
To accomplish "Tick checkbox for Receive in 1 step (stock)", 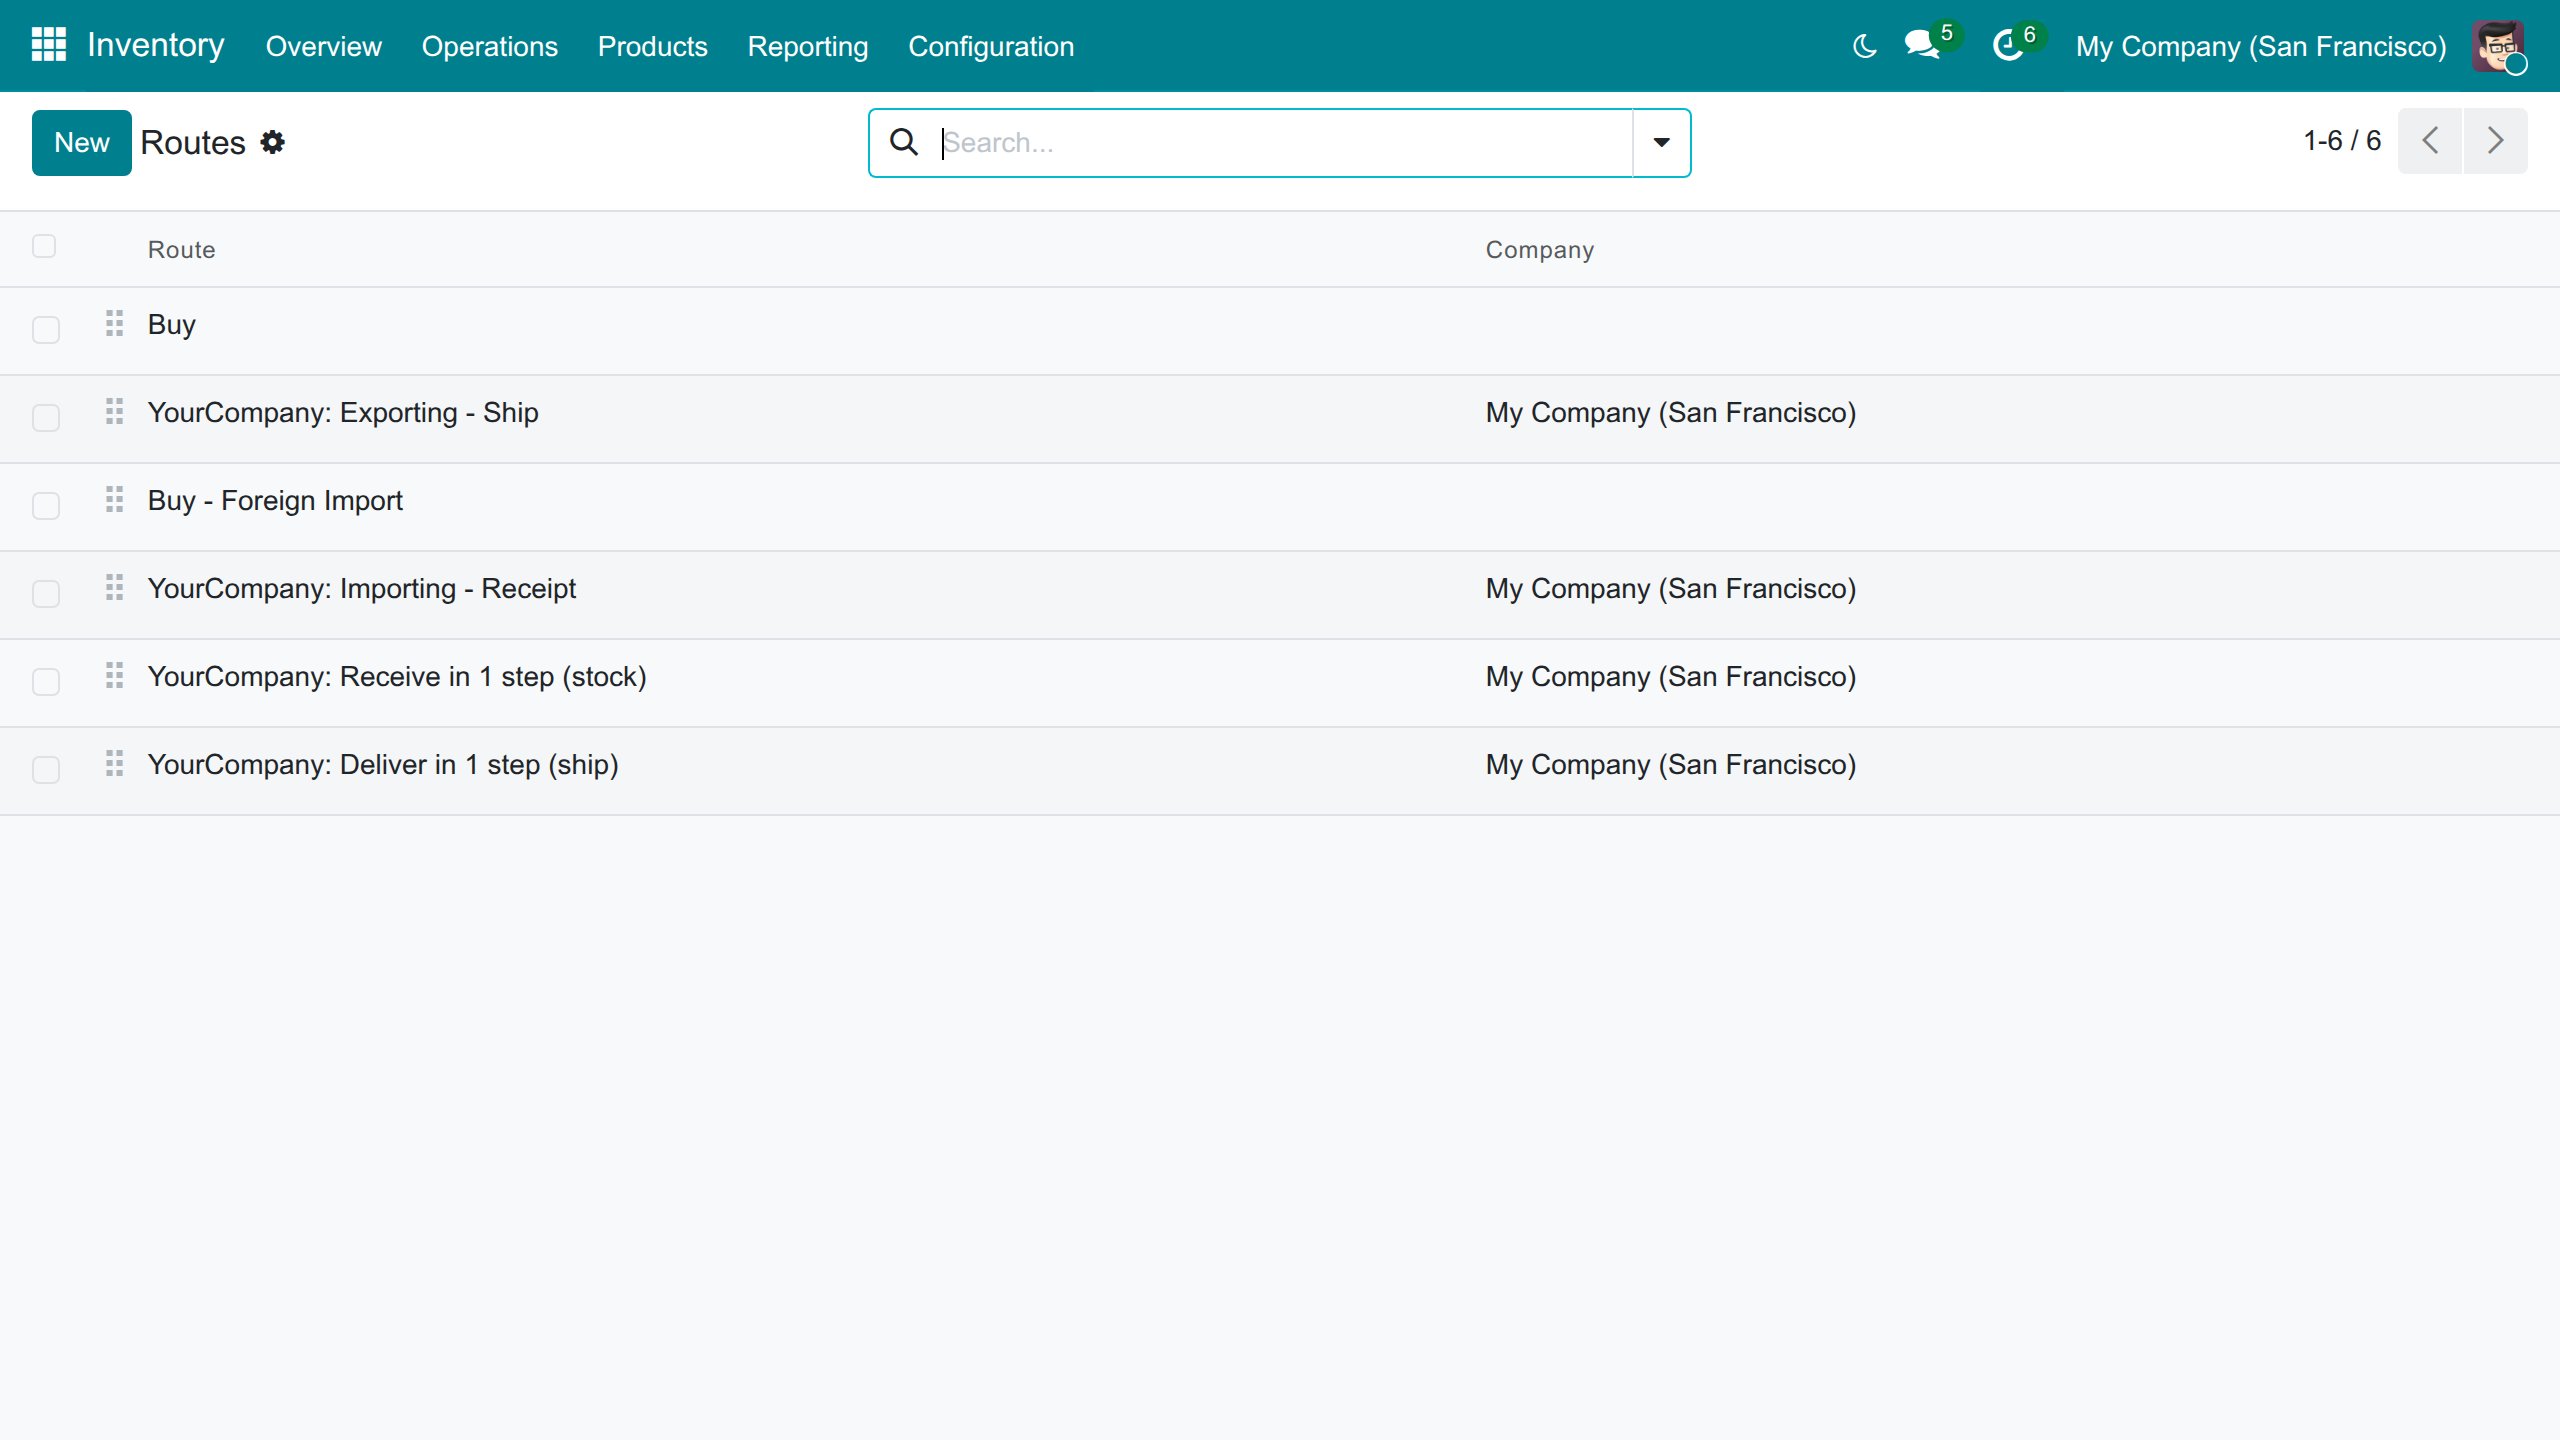I will (46, 682).
